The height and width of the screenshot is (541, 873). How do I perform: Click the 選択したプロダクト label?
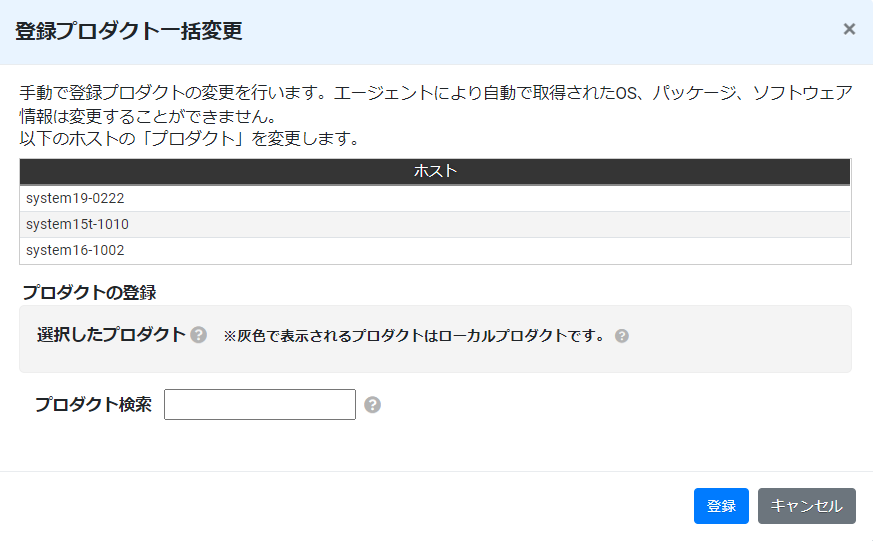coord(111,335)
